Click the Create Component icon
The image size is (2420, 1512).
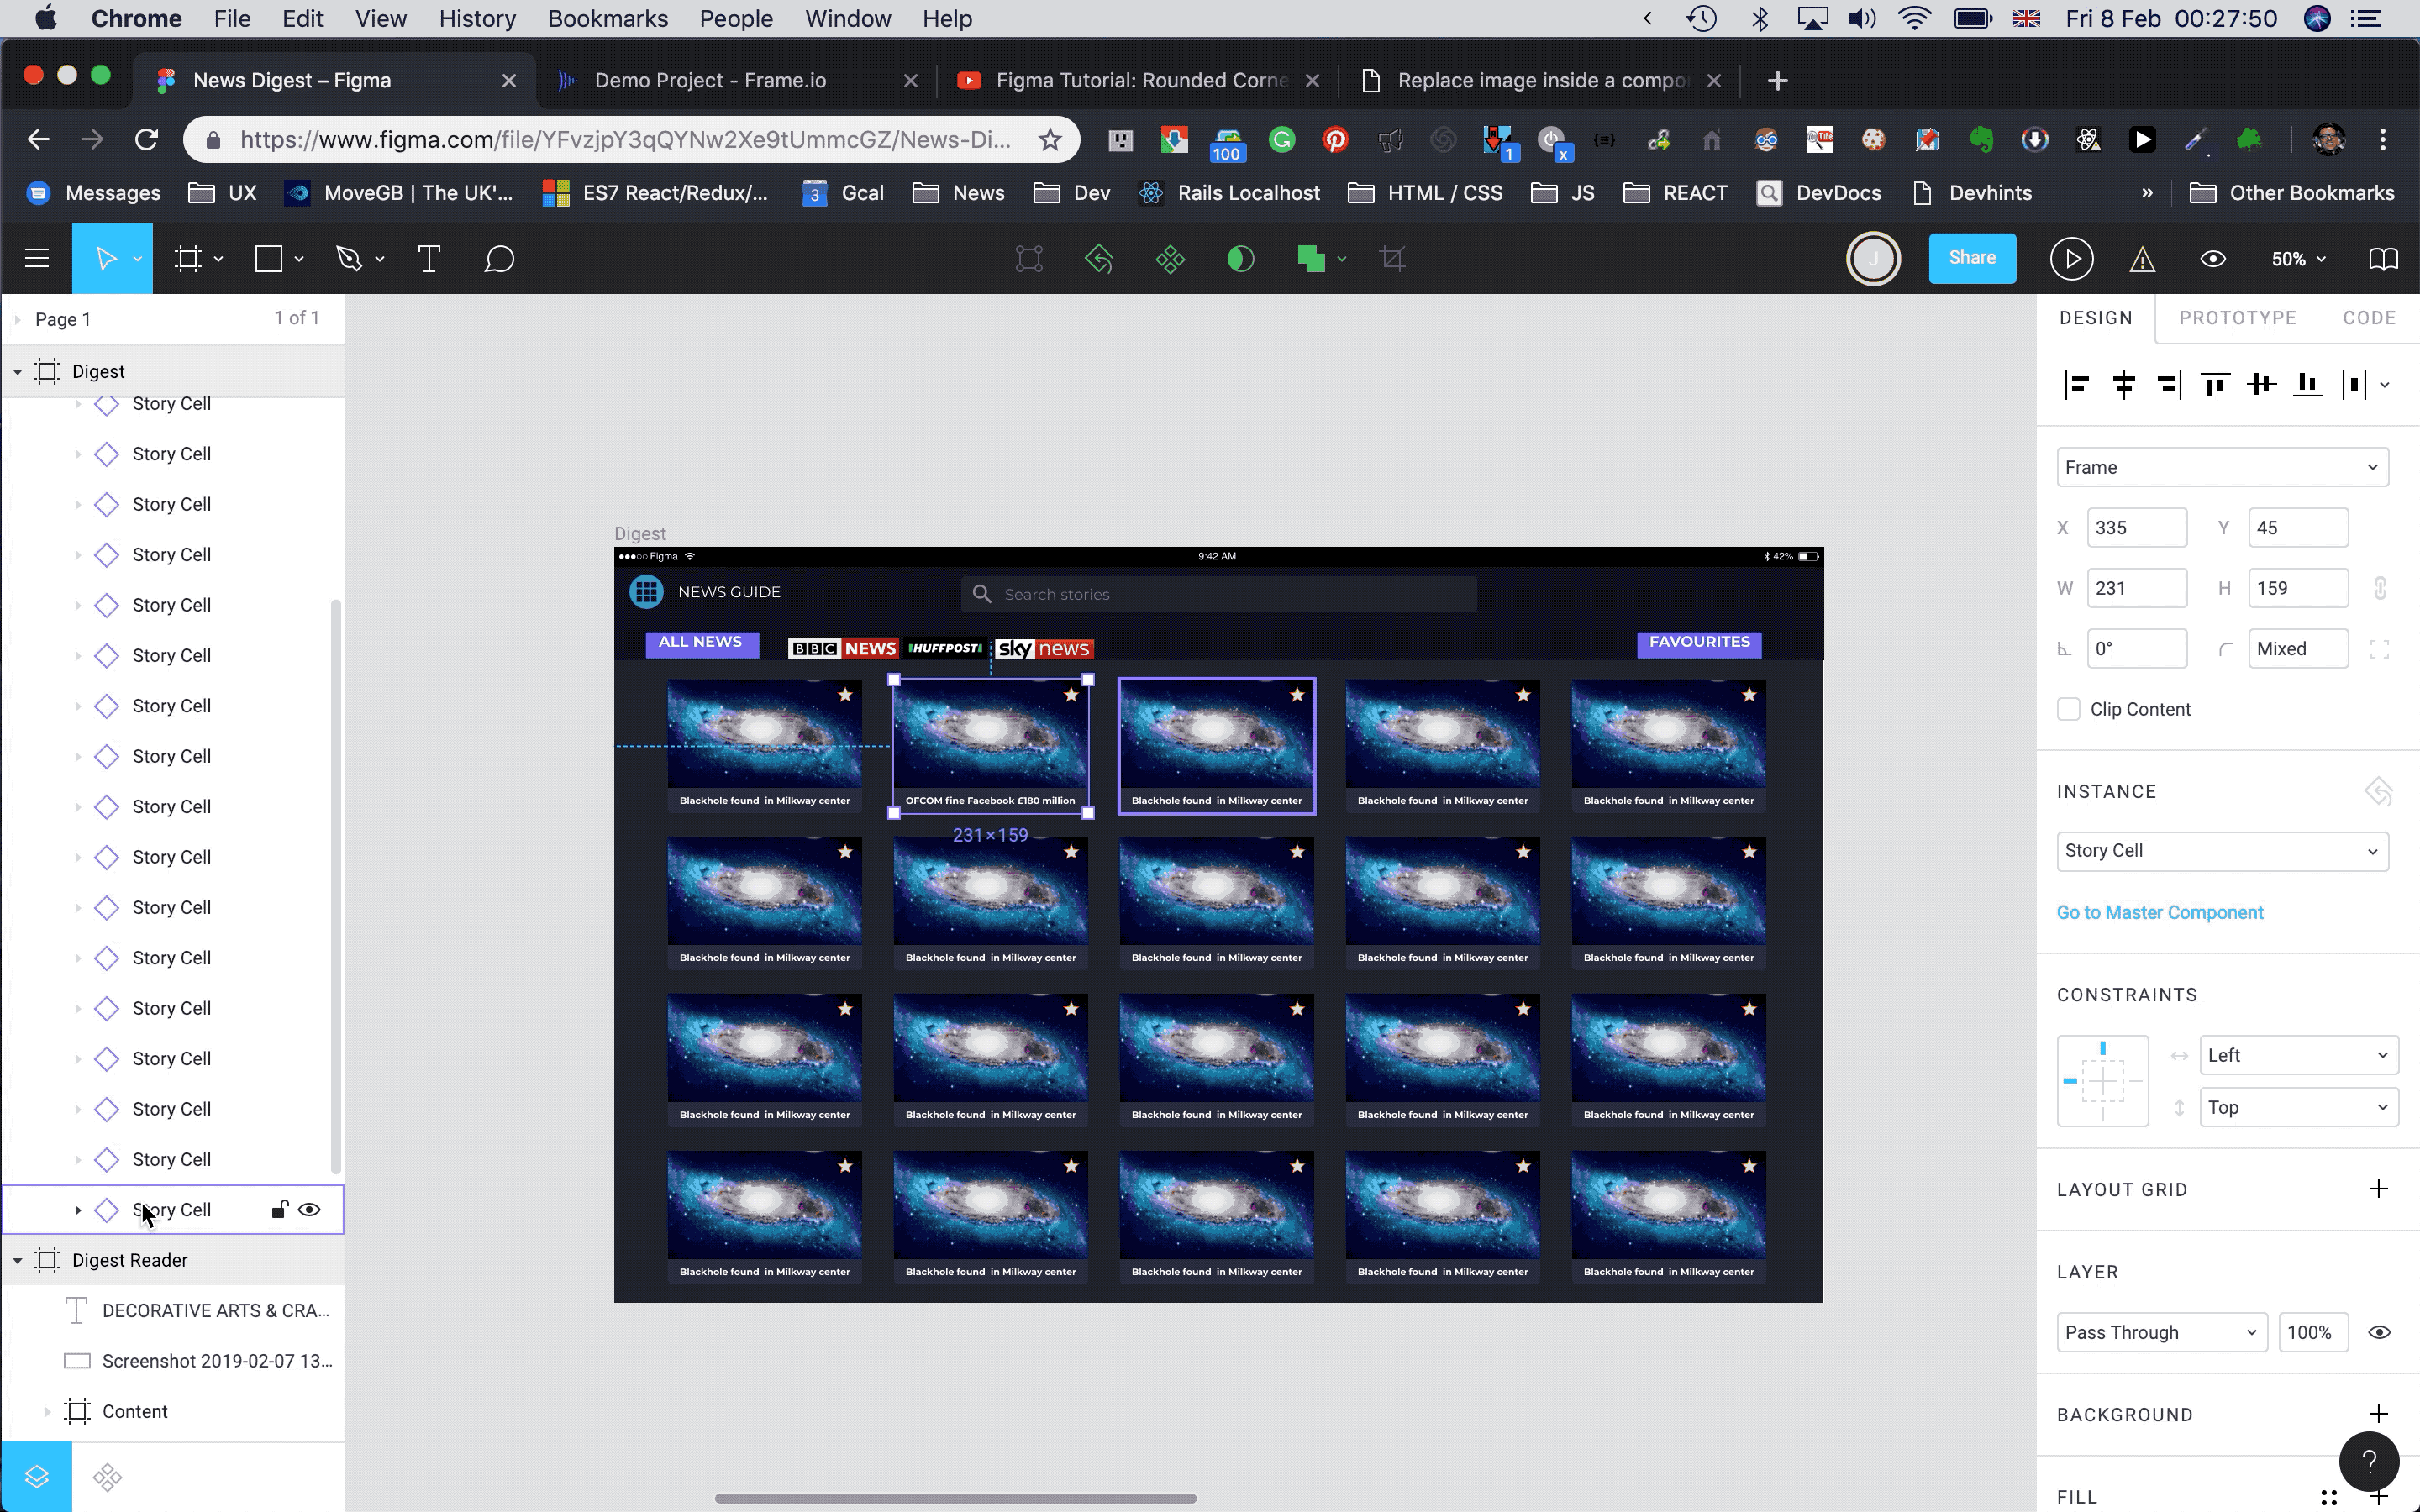click(1170, 259)
